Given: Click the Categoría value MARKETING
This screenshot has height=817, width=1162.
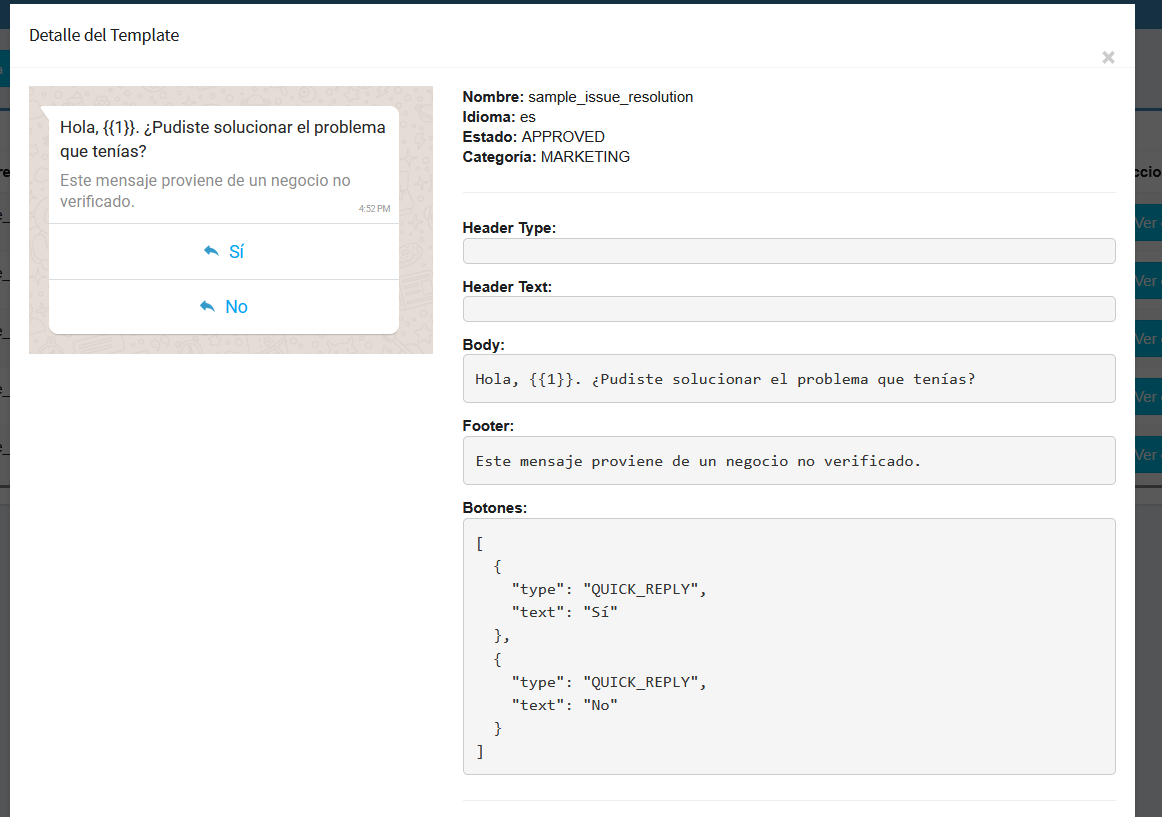Looking at the screenshot, I should click(585, 157).
